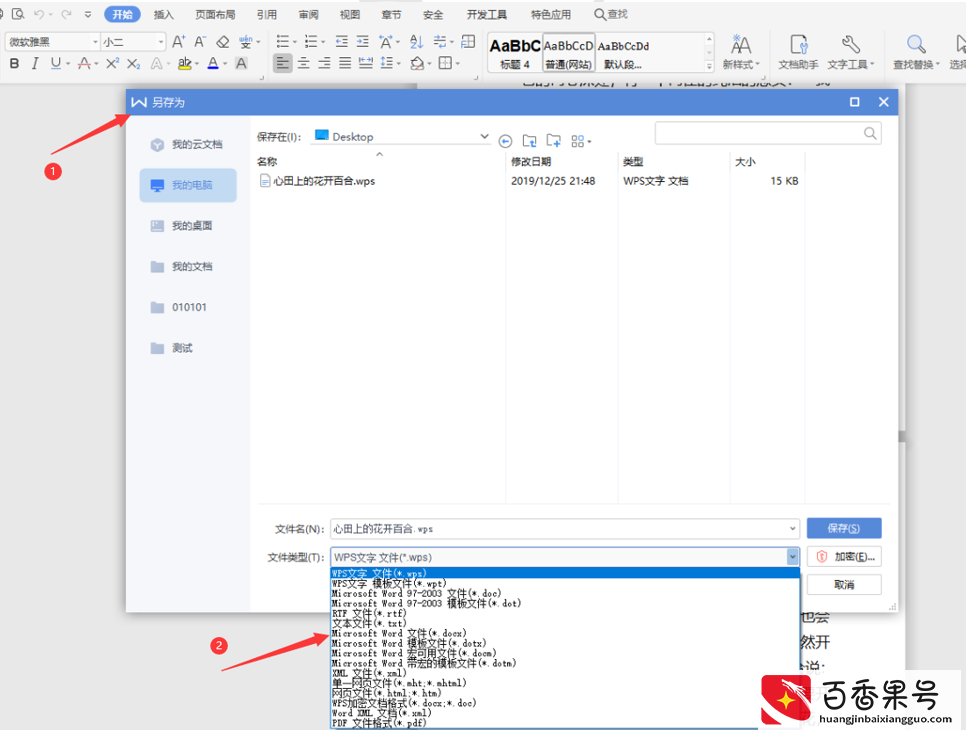Sort files by modified date column
Screen dimensions: 966x730
coord(531,161)
